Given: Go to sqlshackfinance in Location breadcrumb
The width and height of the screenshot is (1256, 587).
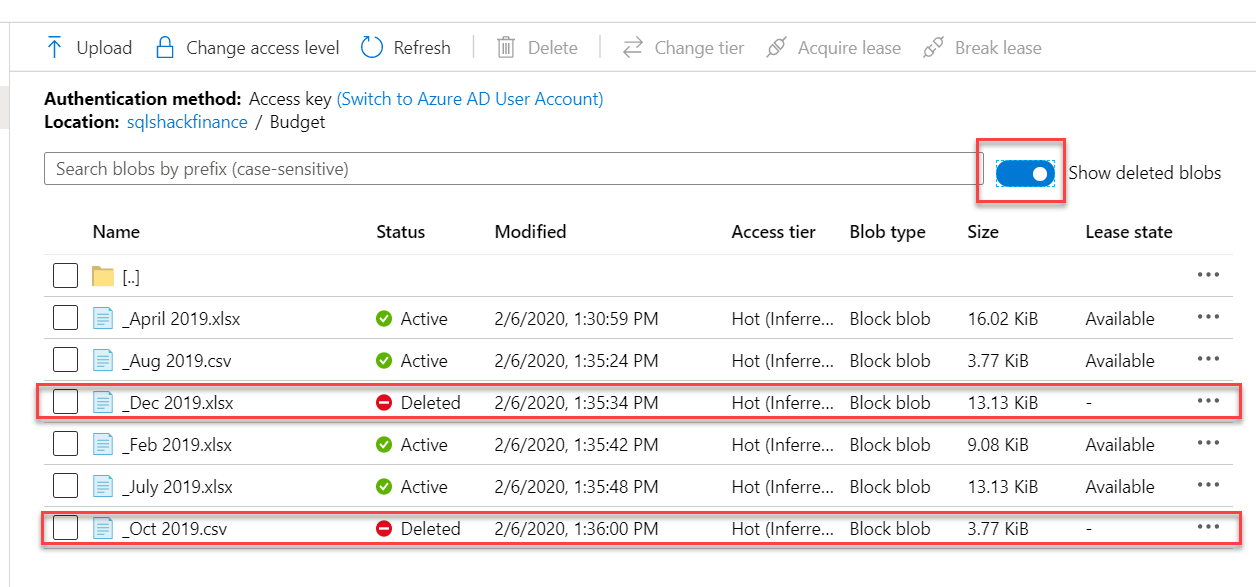Looking at the screenshot, I should pos(187,122).
